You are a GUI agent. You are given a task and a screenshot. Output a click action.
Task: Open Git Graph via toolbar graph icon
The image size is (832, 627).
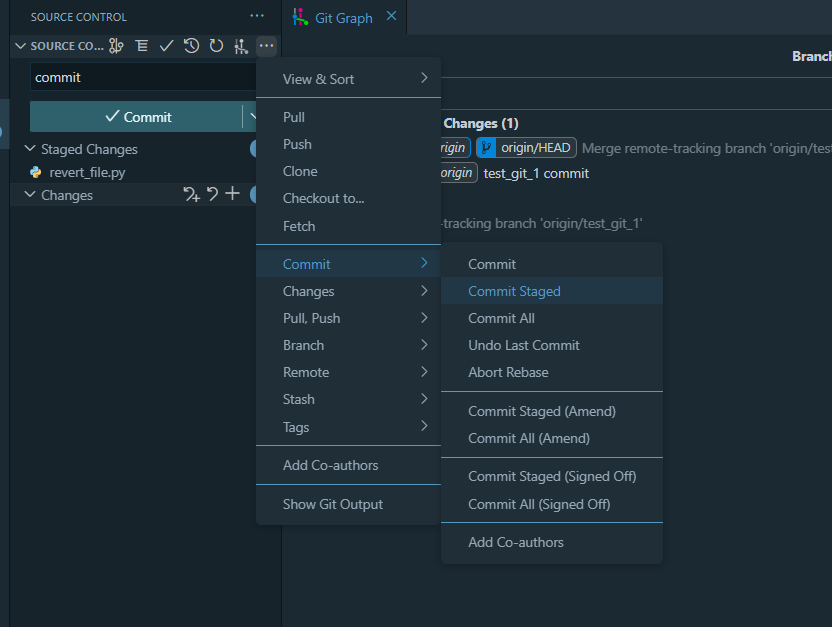click(241, 46)
